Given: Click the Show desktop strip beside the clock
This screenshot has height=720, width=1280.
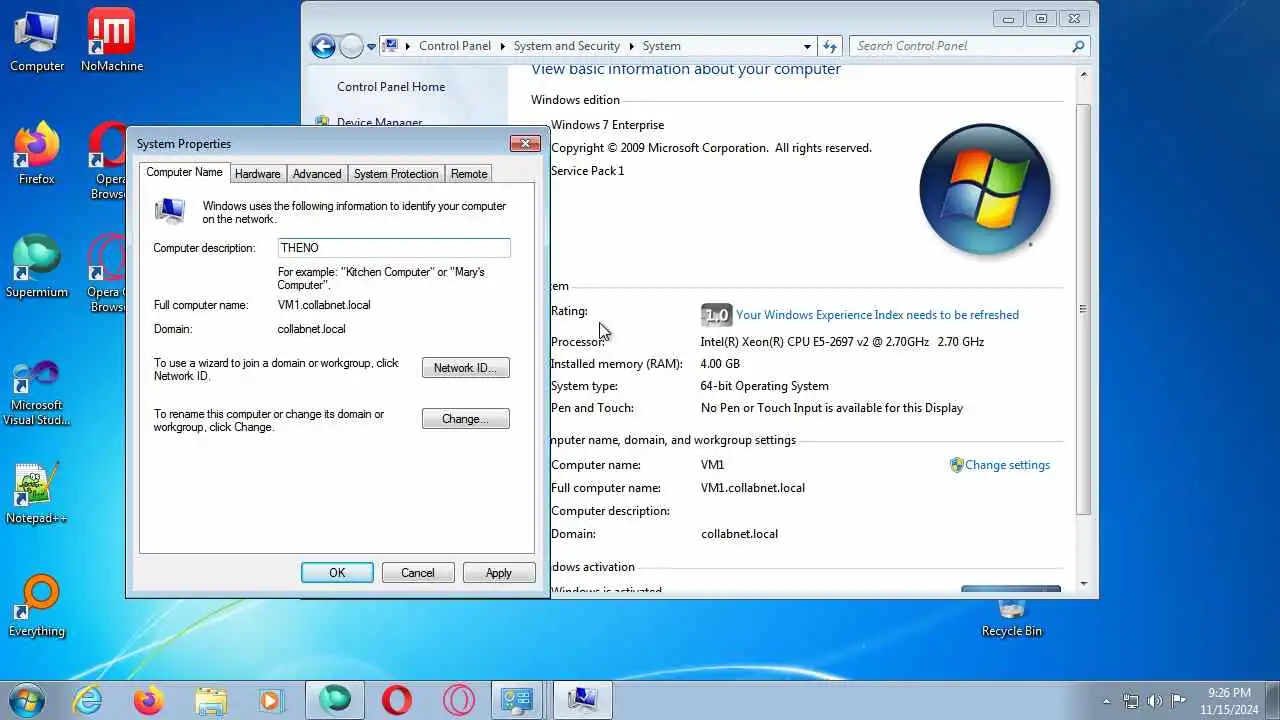Looking at the screenshot, I should tap(1272, 701).
